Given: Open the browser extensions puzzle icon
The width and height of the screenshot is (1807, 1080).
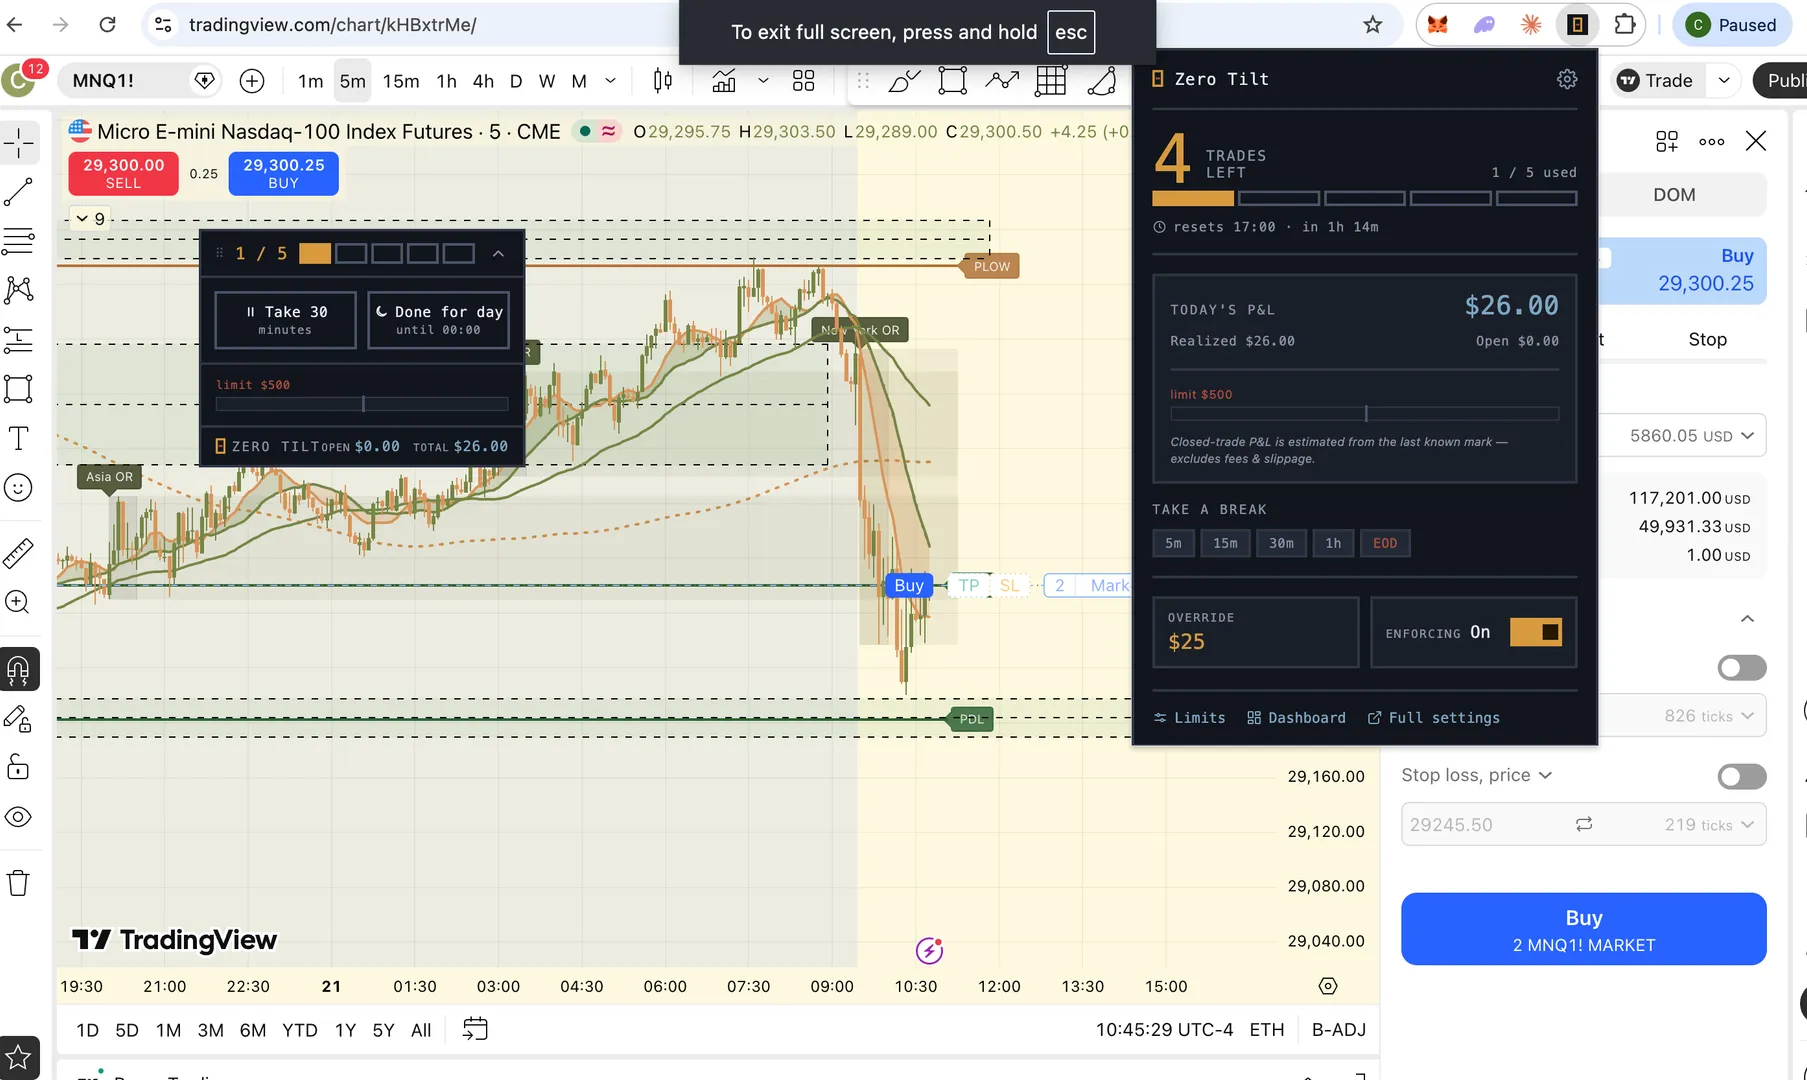Looking at the screenshot, I should [x=1626, y=25].
